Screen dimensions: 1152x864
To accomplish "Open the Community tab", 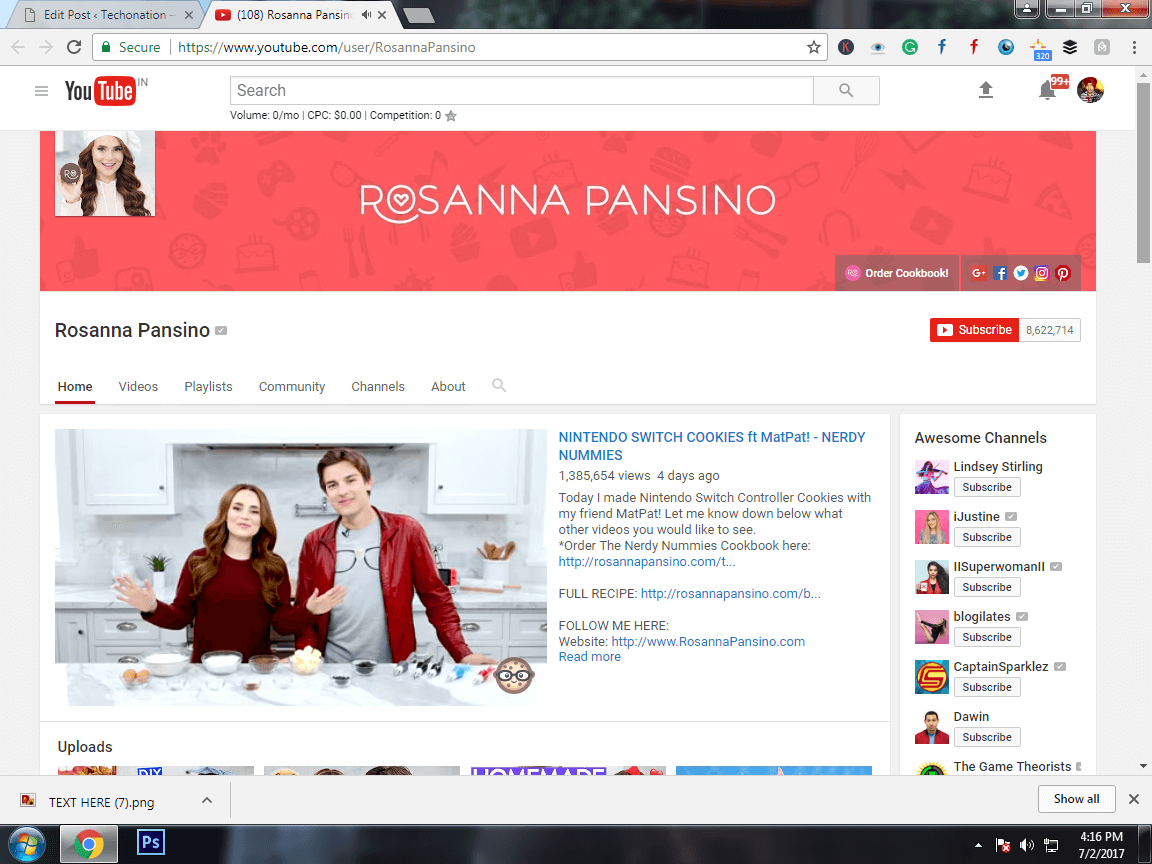I will point(292,386).
